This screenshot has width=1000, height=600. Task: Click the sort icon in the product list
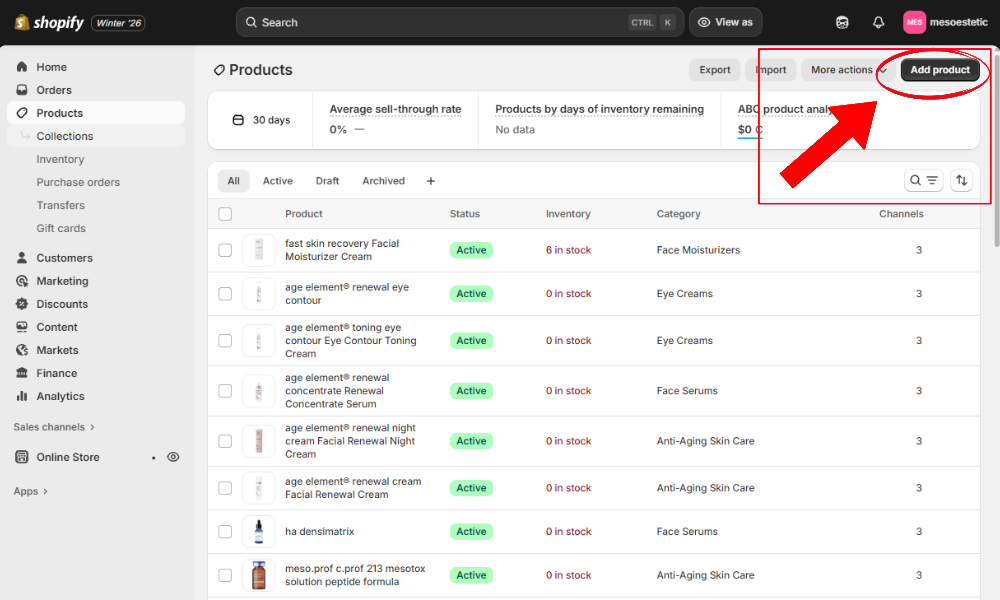[x=961, y=180]
